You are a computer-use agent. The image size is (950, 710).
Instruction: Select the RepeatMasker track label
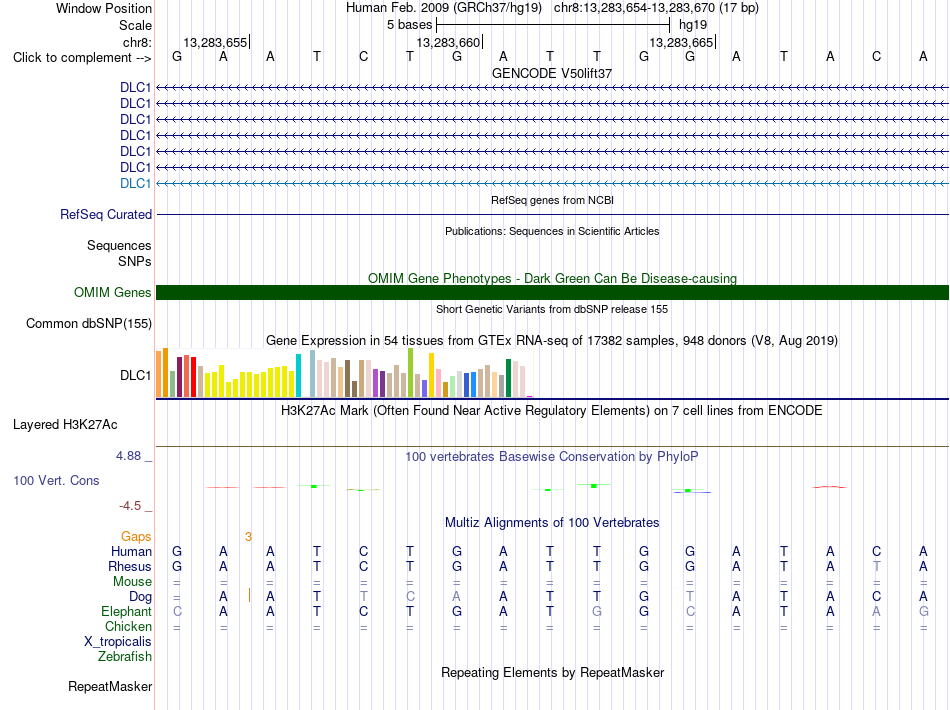(x=110, y=687)
